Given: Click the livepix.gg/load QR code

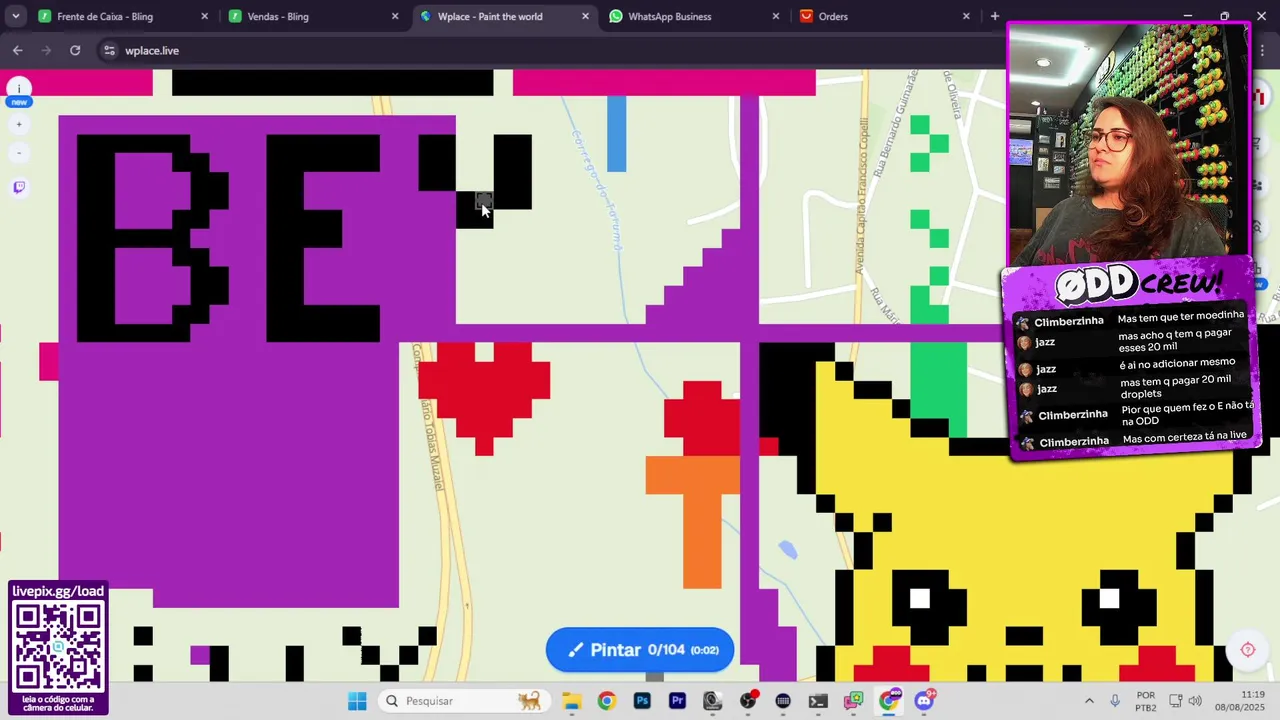Looking at the screenshot, I should click(58, 646).
